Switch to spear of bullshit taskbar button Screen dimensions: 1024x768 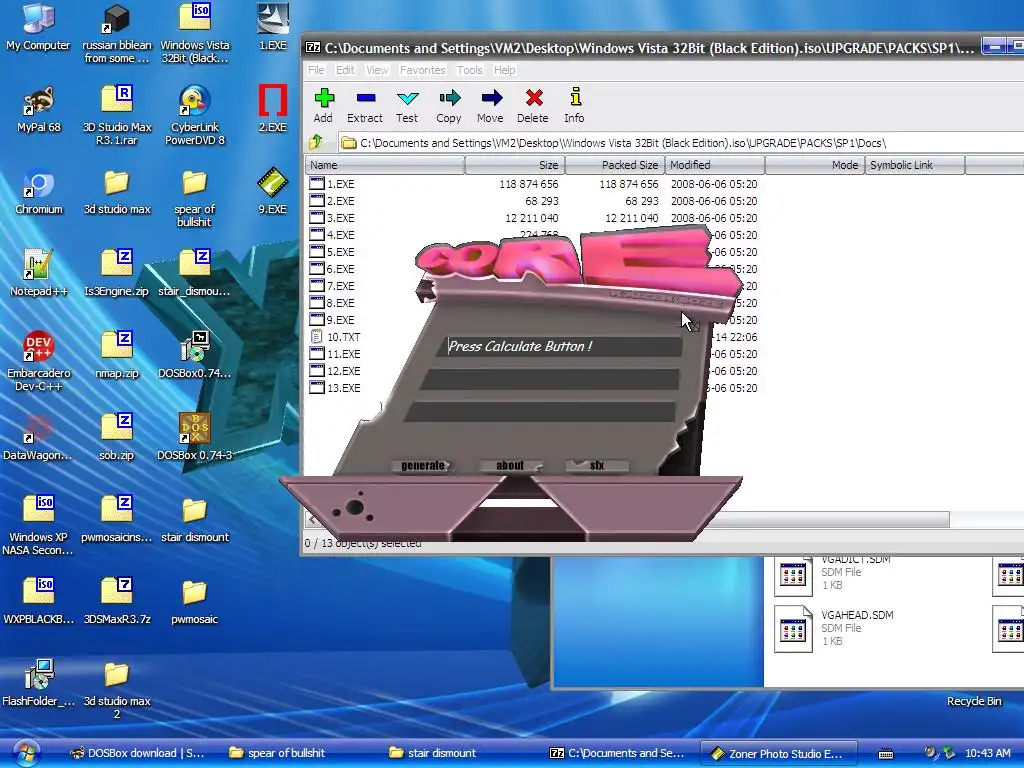click(x=278, y=753)
